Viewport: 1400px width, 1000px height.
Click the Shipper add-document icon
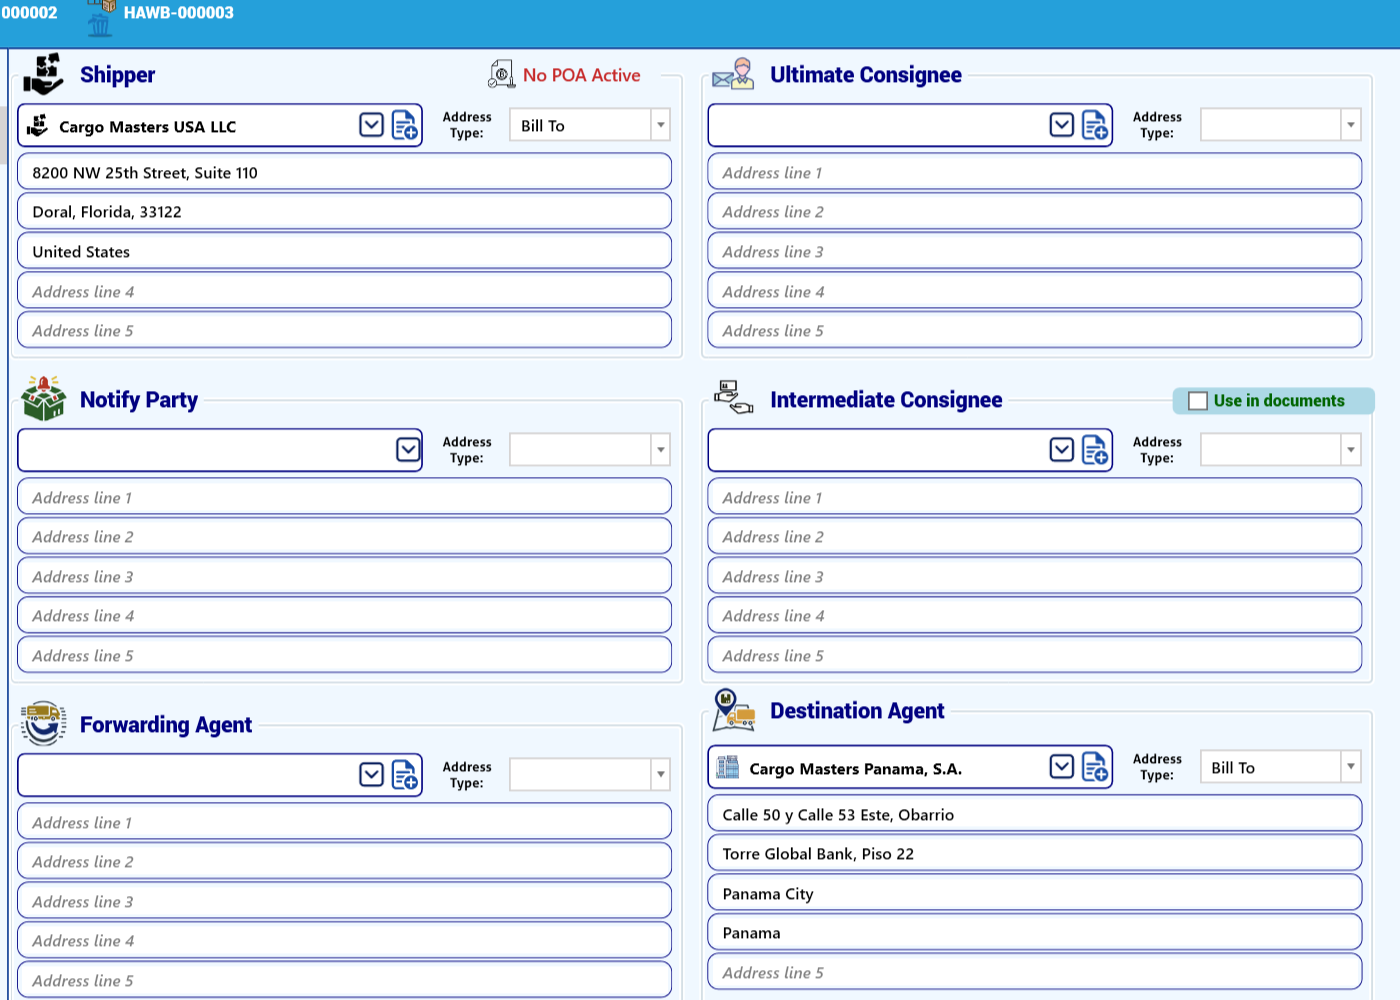tap(405, 125)
